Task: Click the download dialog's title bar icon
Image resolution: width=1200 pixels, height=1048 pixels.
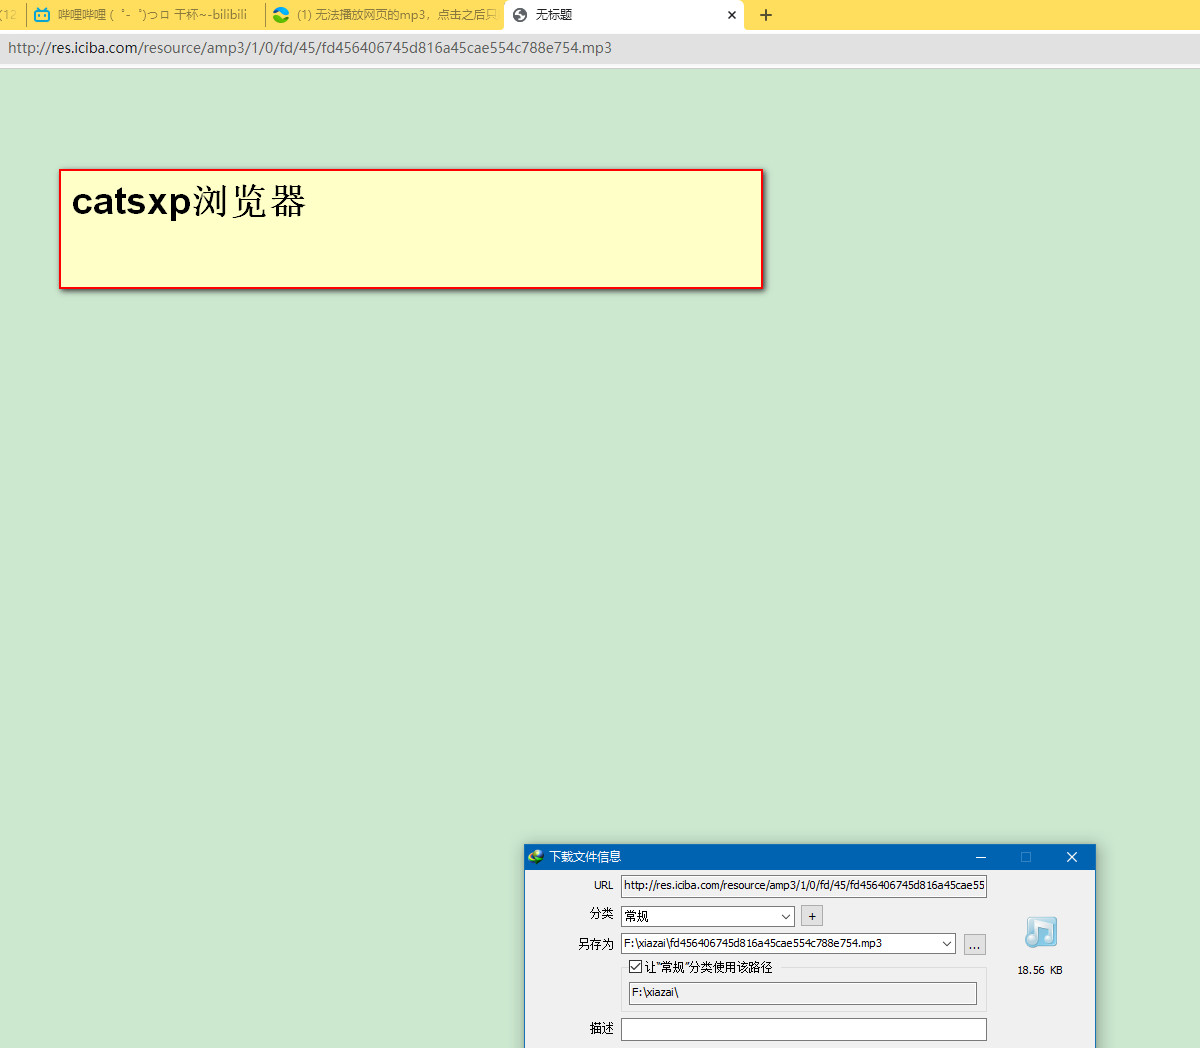Action: [x=536, y=857]
